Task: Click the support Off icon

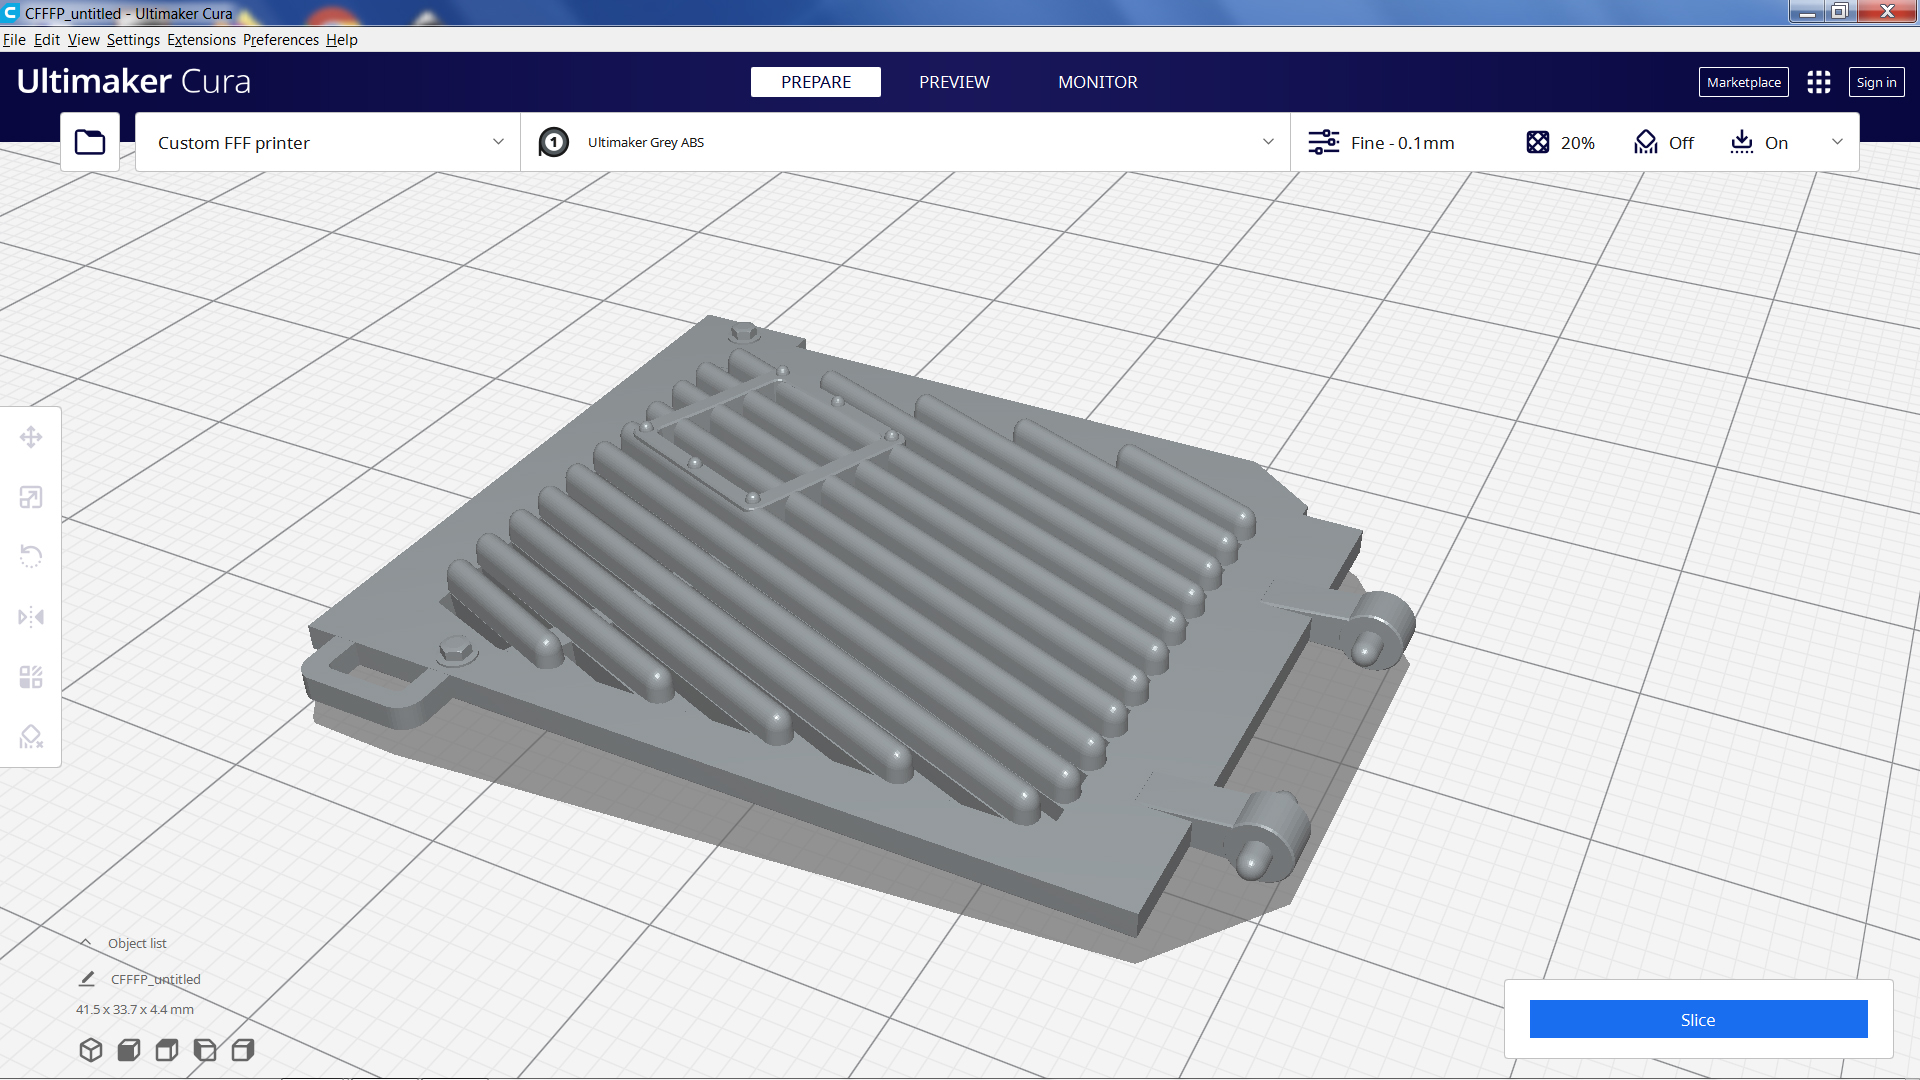Action: 1646,142
